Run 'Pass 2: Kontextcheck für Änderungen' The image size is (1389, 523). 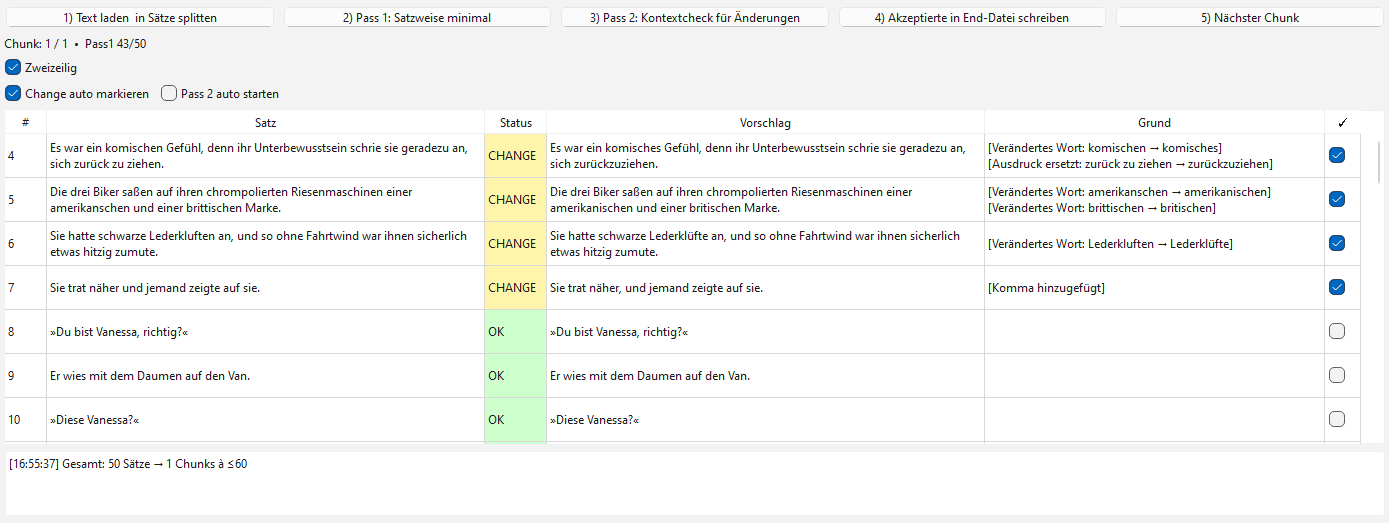pos(694,18)
